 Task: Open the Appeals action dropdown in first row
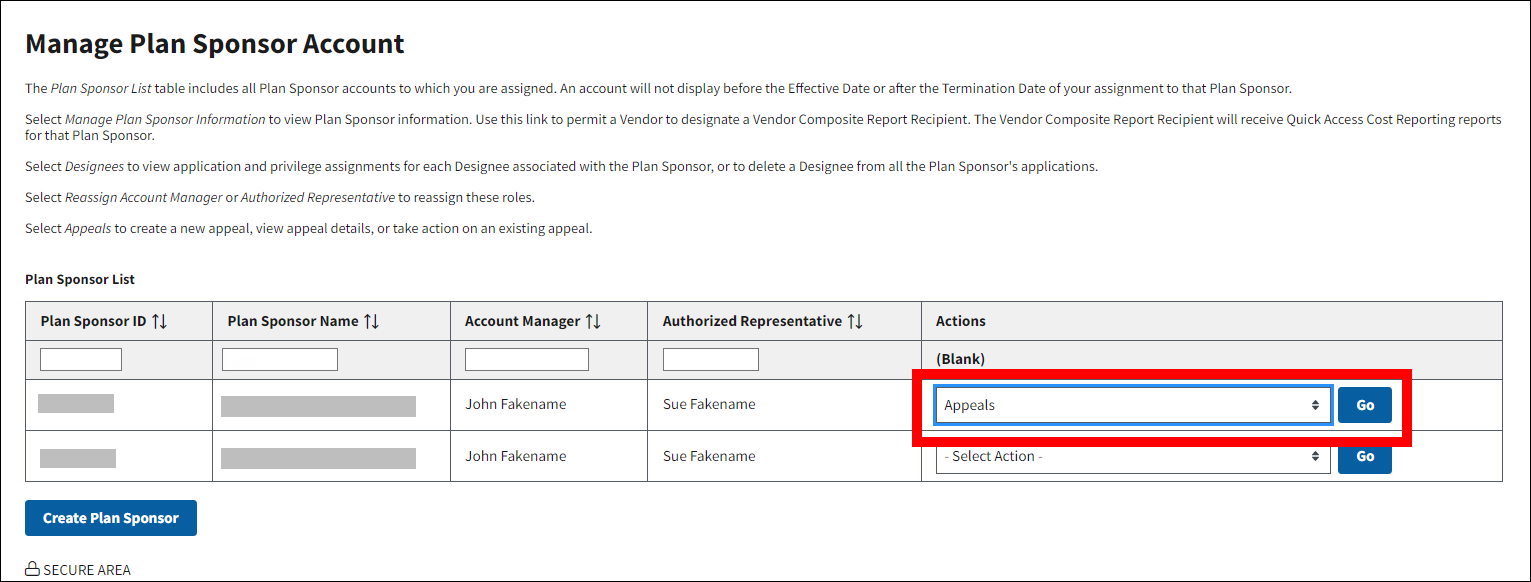click(x=1132, y=405)
